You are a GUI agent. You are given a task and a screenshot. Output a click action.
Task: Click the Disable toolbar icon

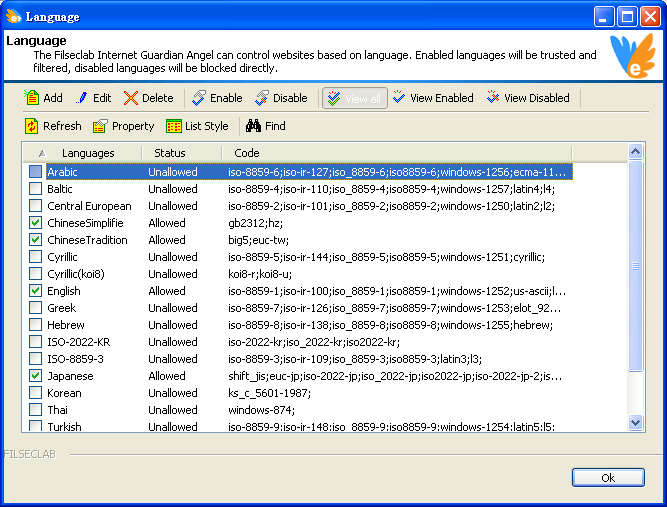[262, 98]
